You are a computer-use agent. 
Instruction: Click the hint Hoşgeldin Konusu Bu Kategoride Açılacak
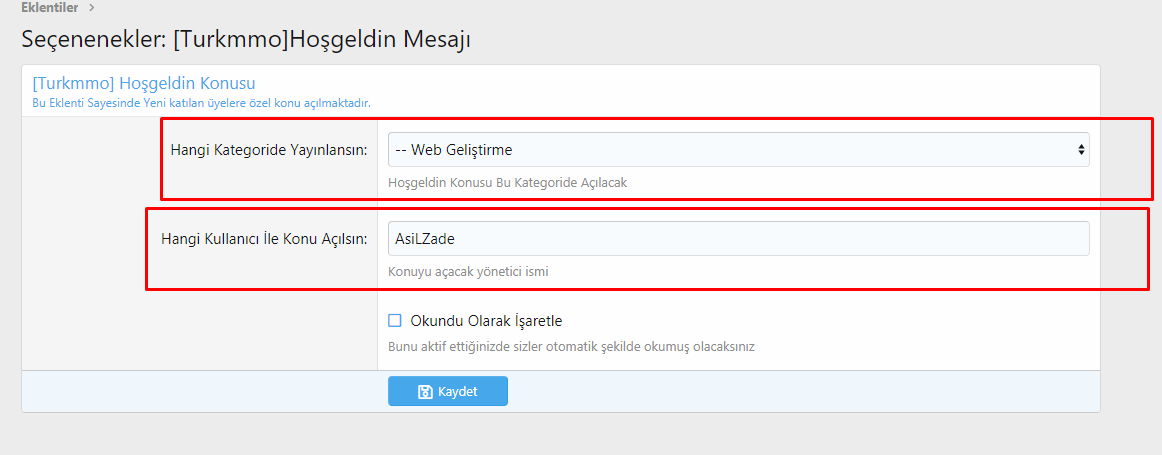click(x=508, y=182)
